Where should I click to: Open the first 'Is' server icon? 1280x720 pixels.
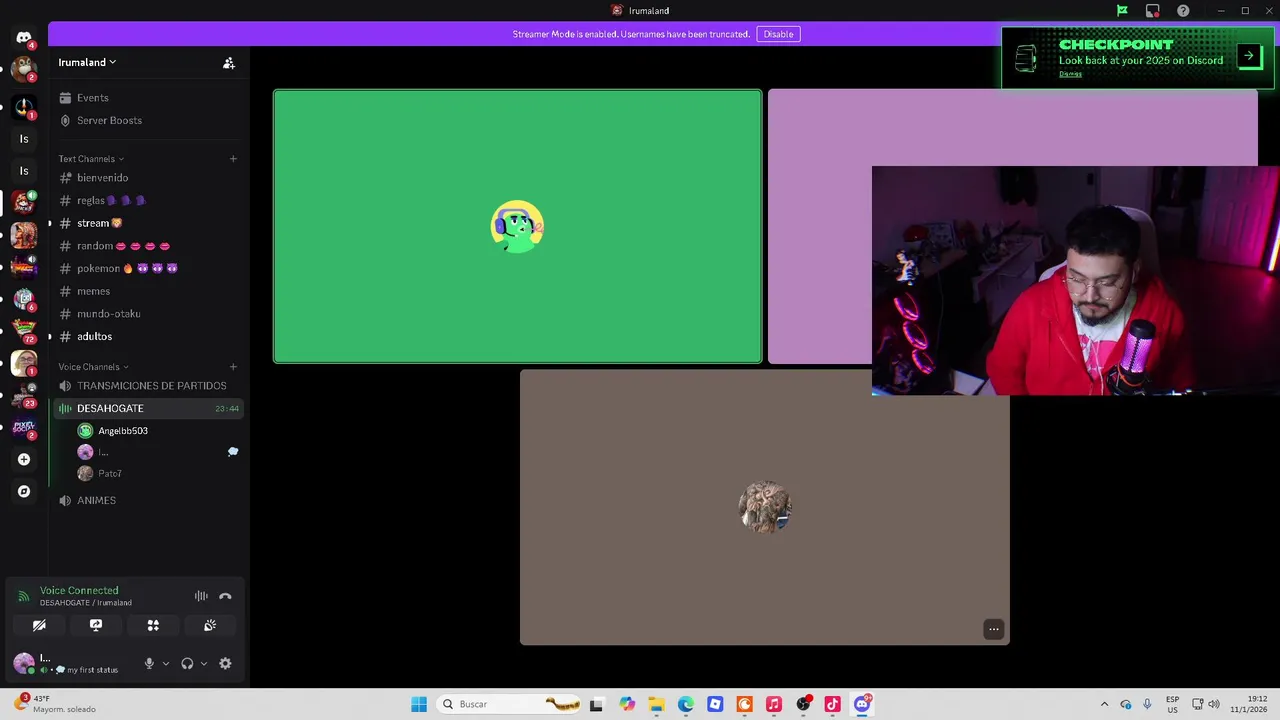coord(24,139)
